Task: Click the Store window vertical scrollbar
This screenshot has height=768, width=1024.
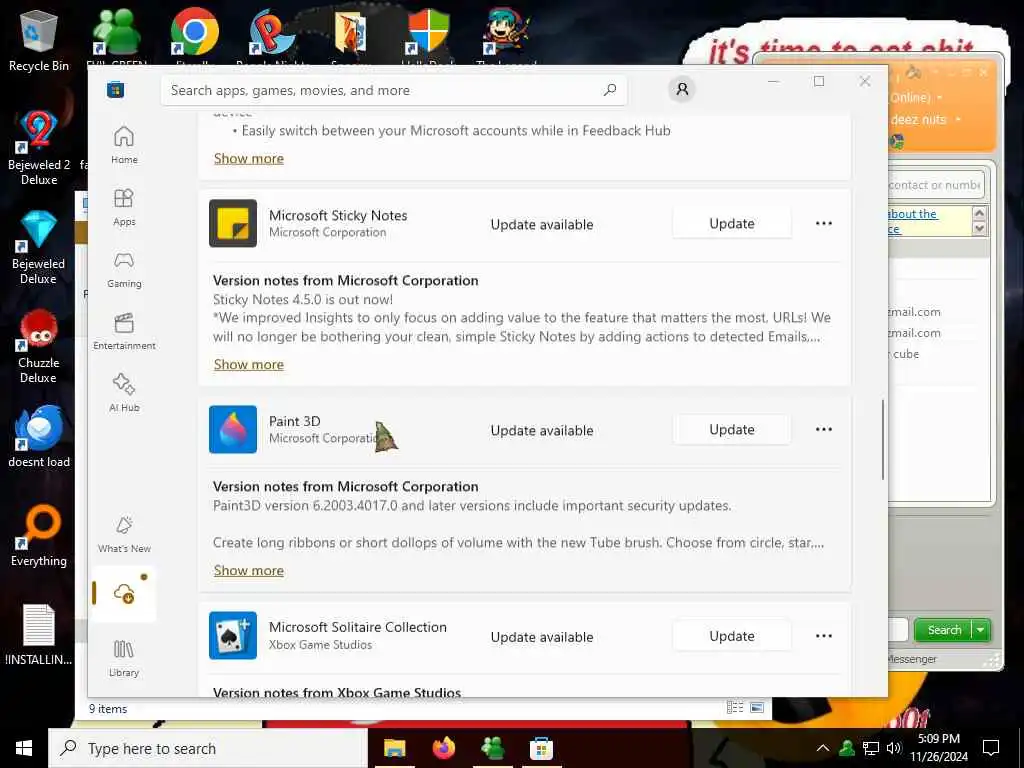Action: click(882, 440)
